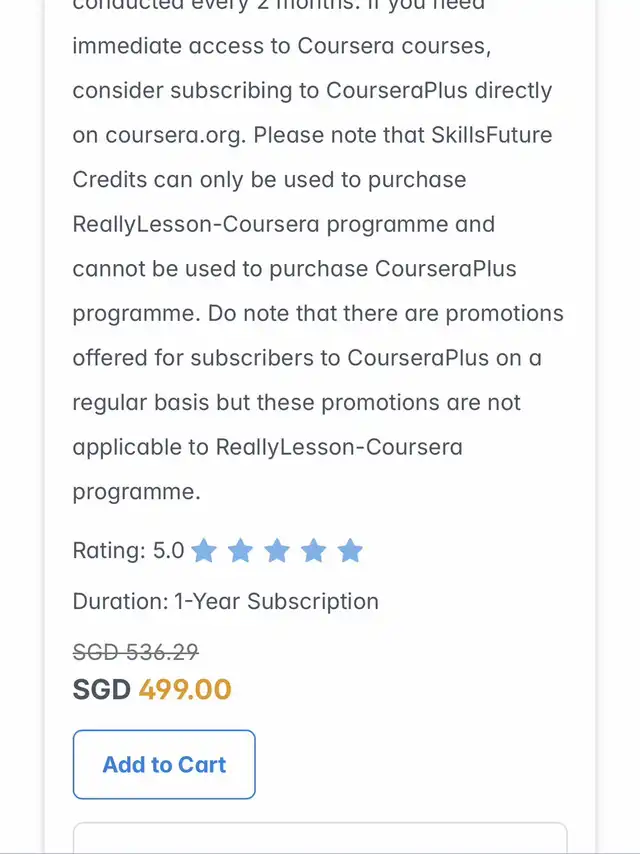Viewport: 640px width, 854px height.
Task: Click the "regular basis but these promotions" line
Action: coord(296,403)
